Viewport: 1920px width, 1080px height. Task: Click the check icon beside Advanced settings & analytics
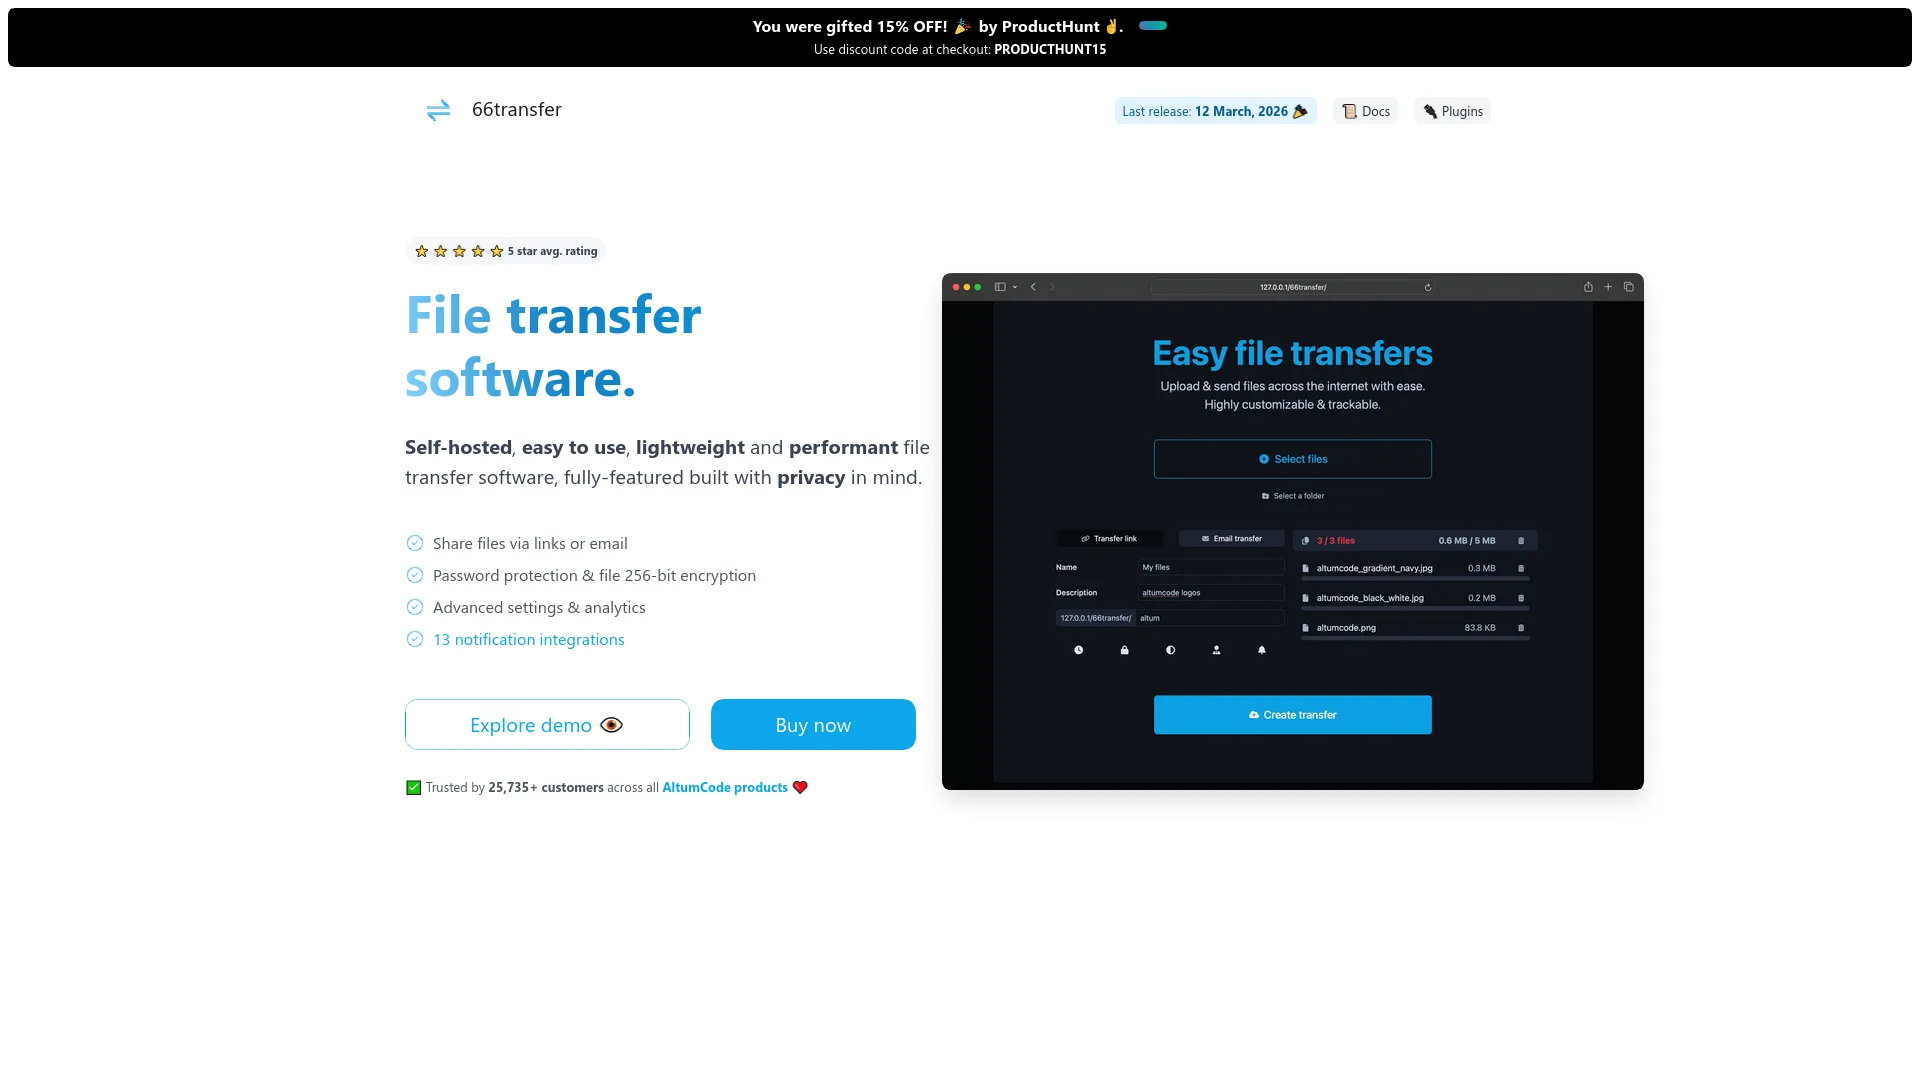[415, 607]
